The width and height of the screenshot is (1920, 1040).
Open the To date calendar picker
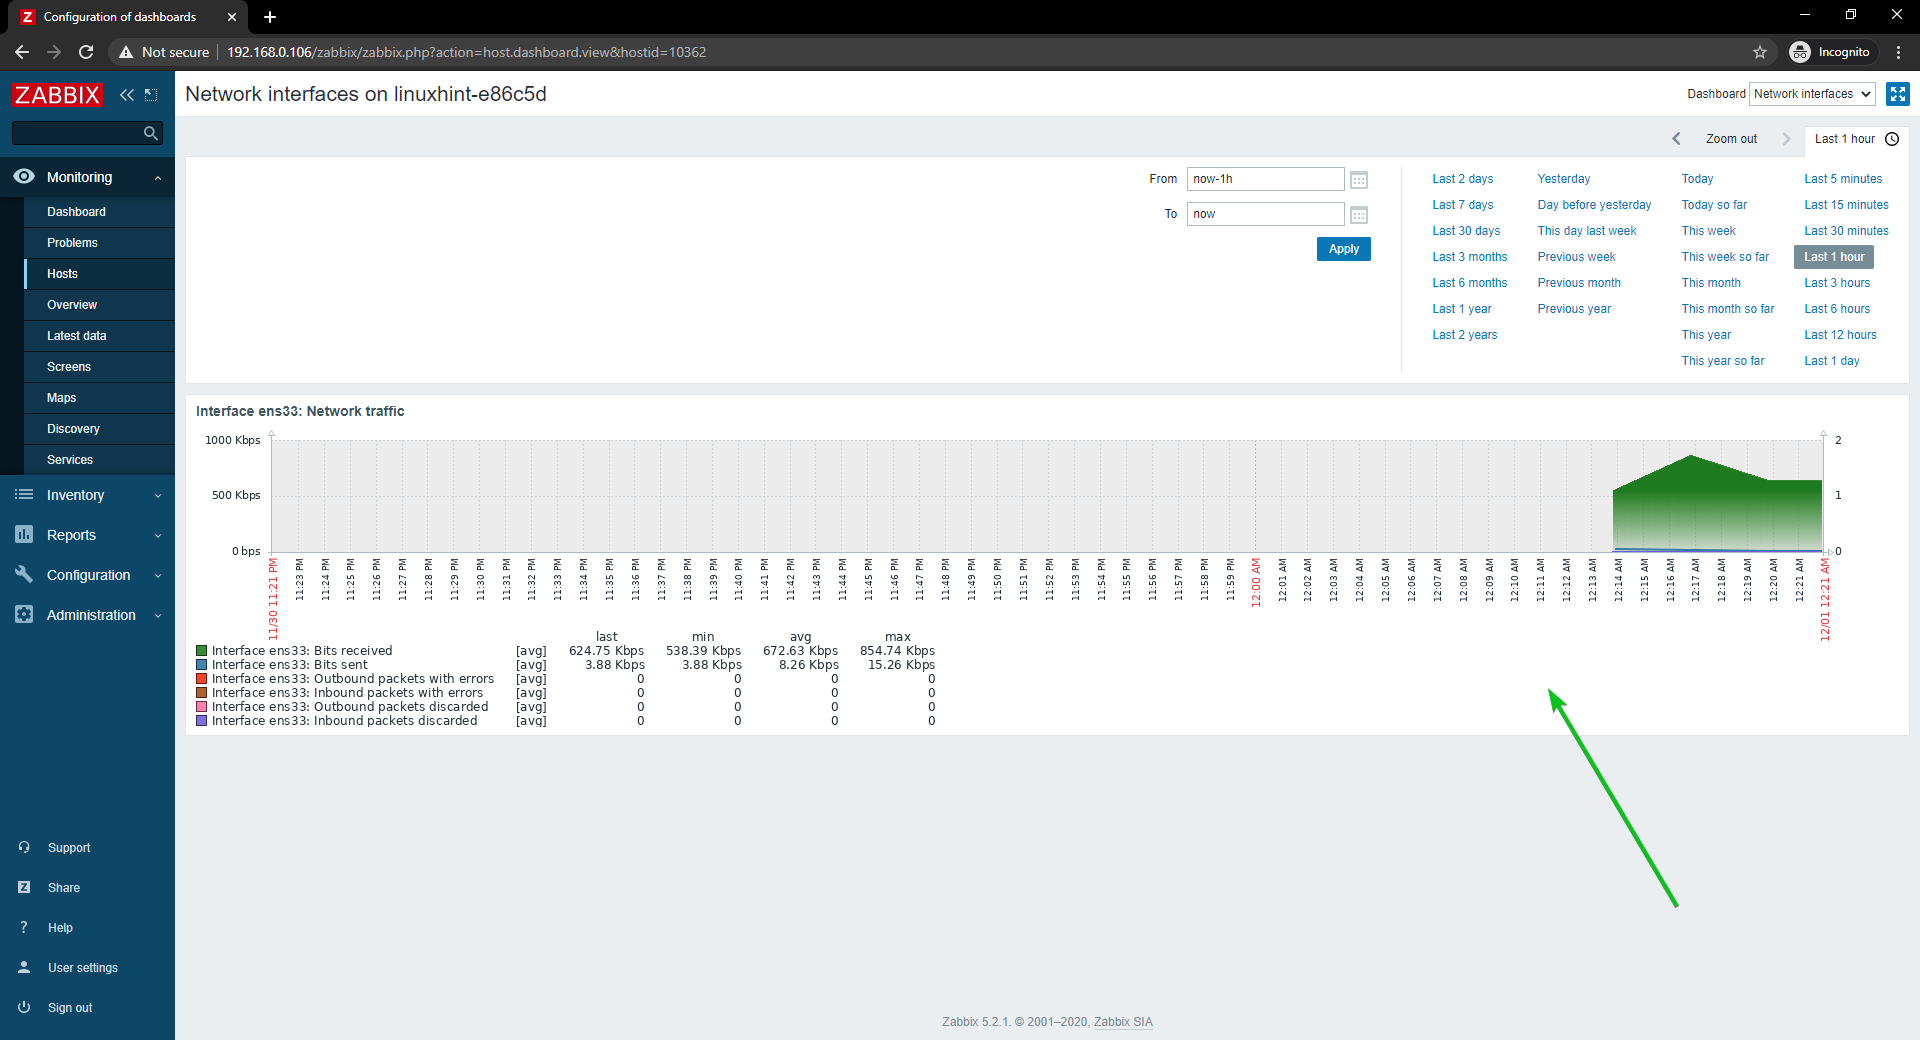click(x=1358, y=215)
